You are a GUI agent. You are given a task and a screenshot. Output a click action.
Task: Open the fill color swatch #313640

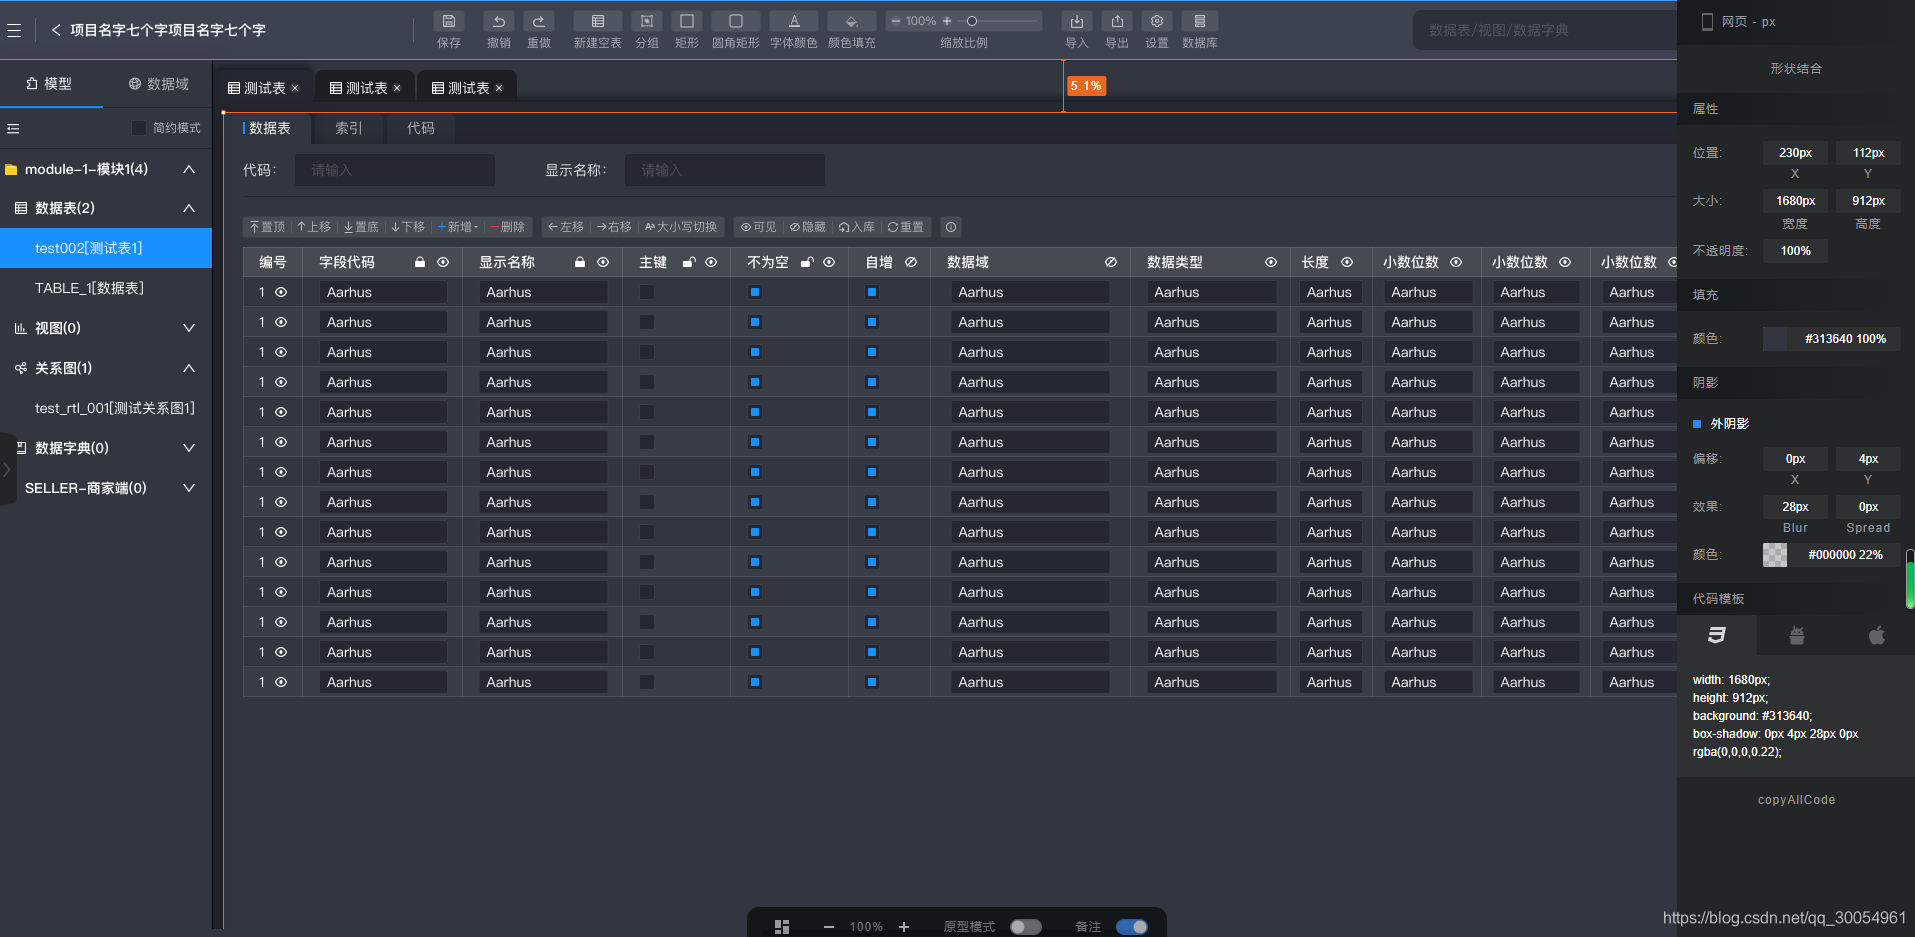pyautogui.click(x=1775, y=339)
